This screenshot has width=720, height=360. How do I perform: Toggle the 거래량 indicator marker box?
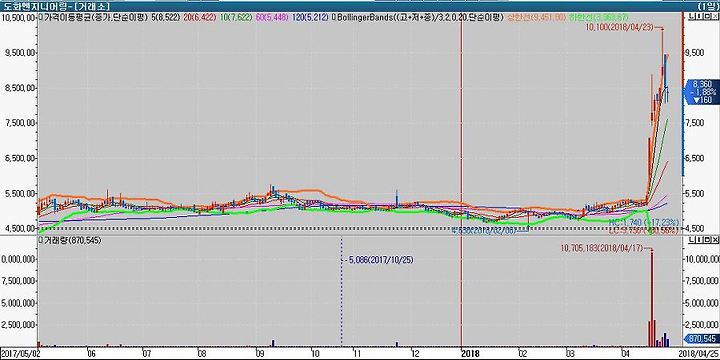click(x=41, y=240)
